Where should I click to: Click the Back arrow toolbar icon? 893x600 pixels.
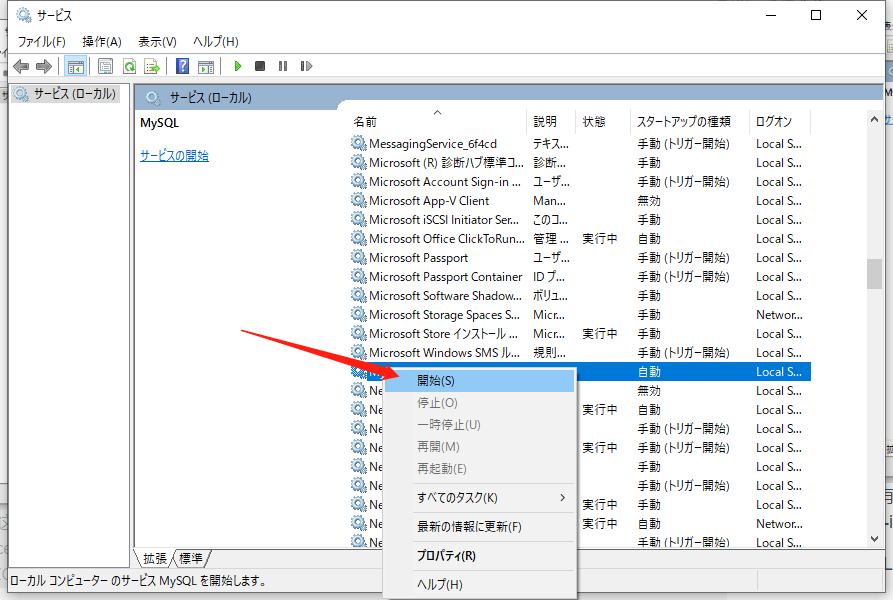(21, 67)
